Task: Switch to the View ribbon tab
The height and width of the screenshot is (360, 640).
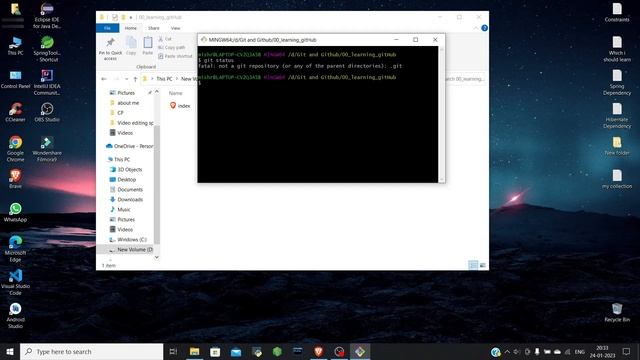Action: coord(176,28)
